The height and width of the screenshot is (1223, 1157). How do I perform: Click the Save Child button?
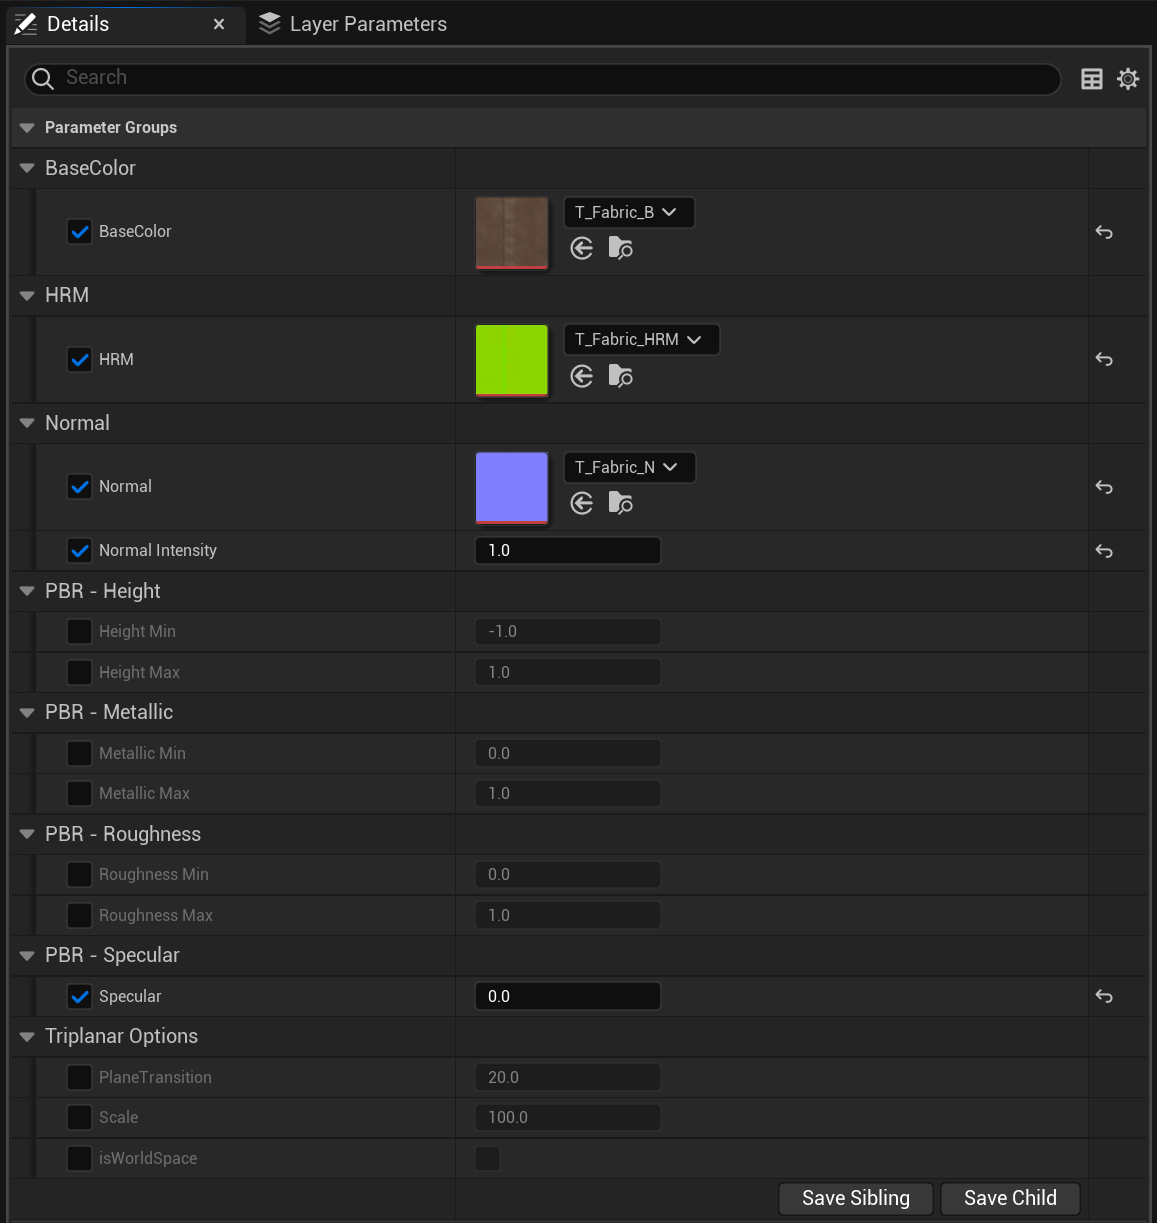point(1009,1198)
